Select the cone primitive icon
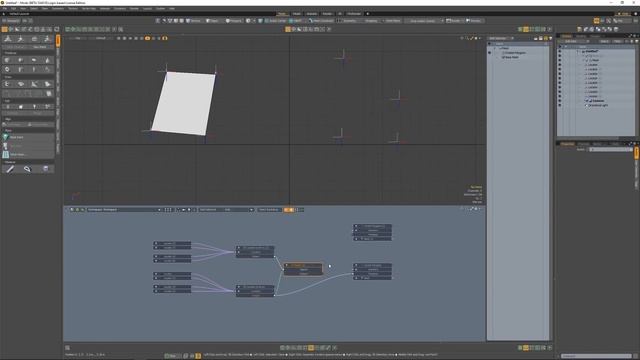The height and width of the screenshot is (360, 640). 47,60
